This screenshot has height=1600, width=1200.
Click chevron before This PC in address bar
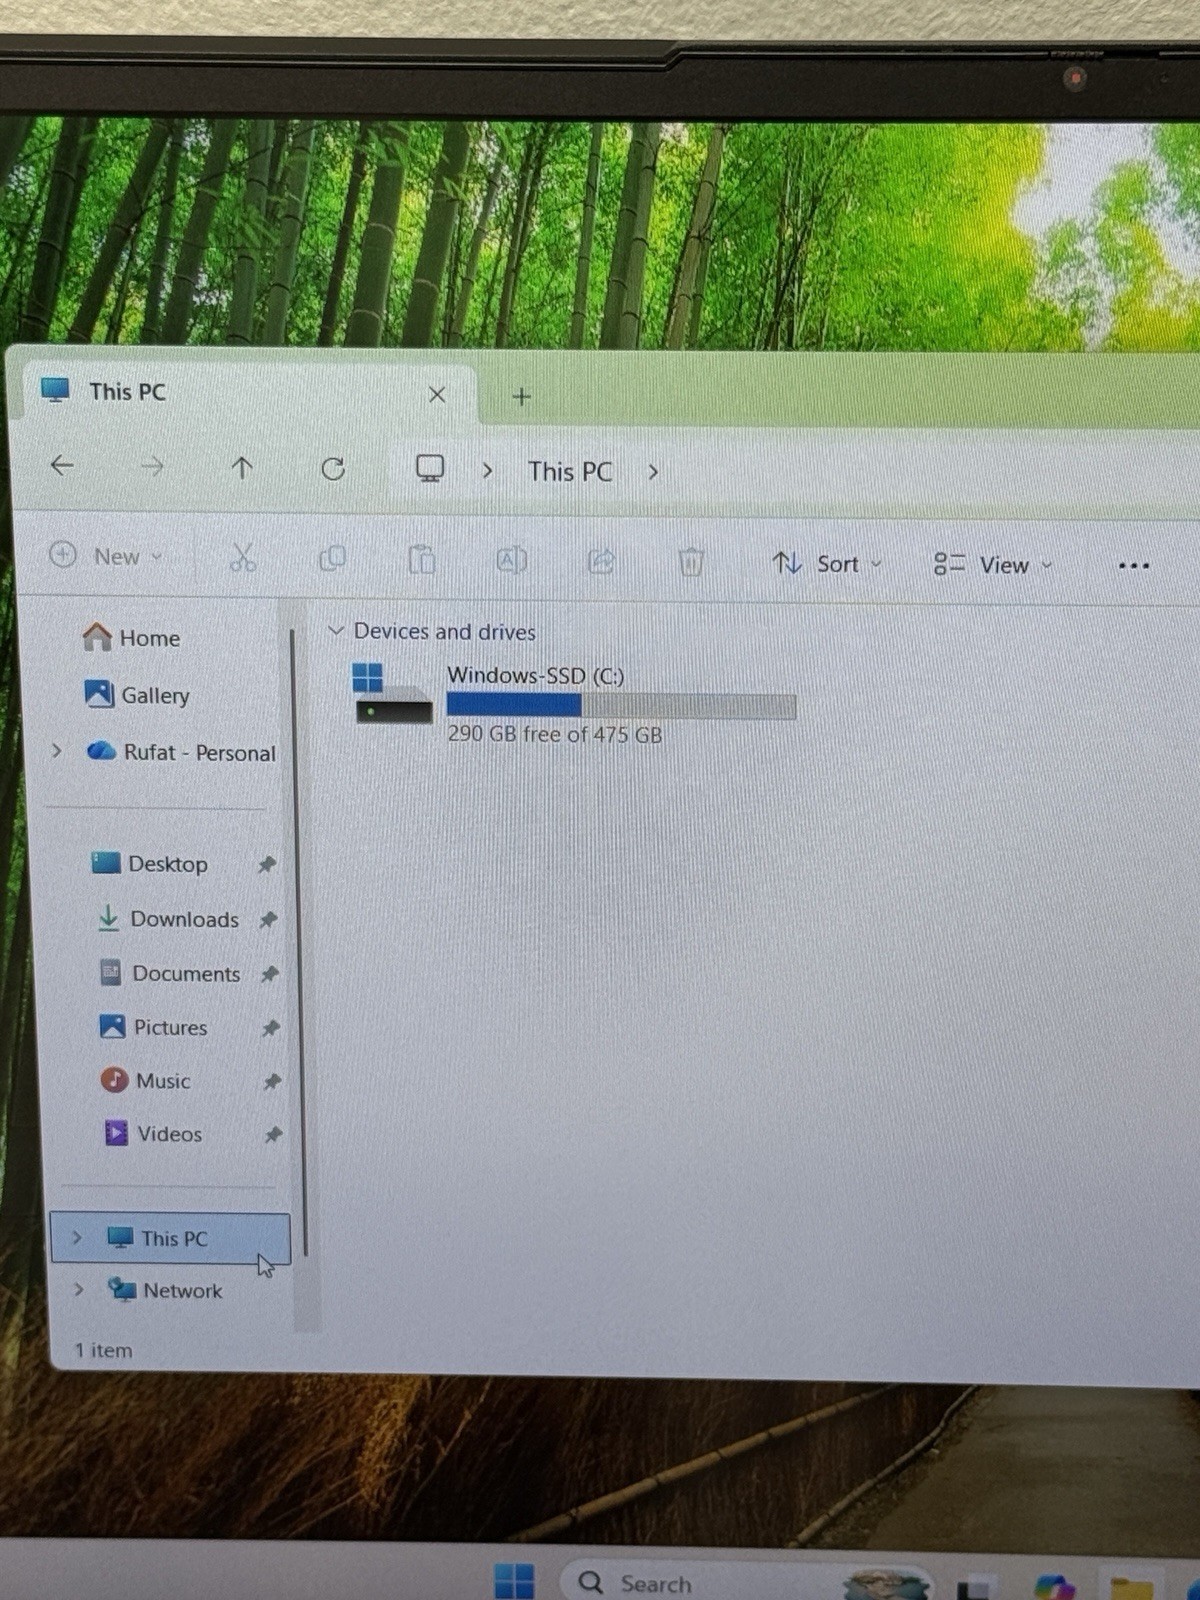(x=487, y=470)
